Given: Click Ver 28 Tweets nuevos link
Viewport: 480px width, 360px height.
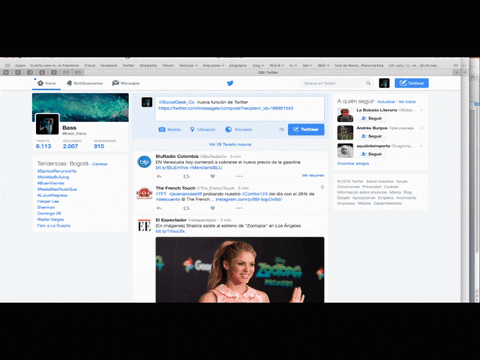Looking at the screenshot, I should point(230,144).
